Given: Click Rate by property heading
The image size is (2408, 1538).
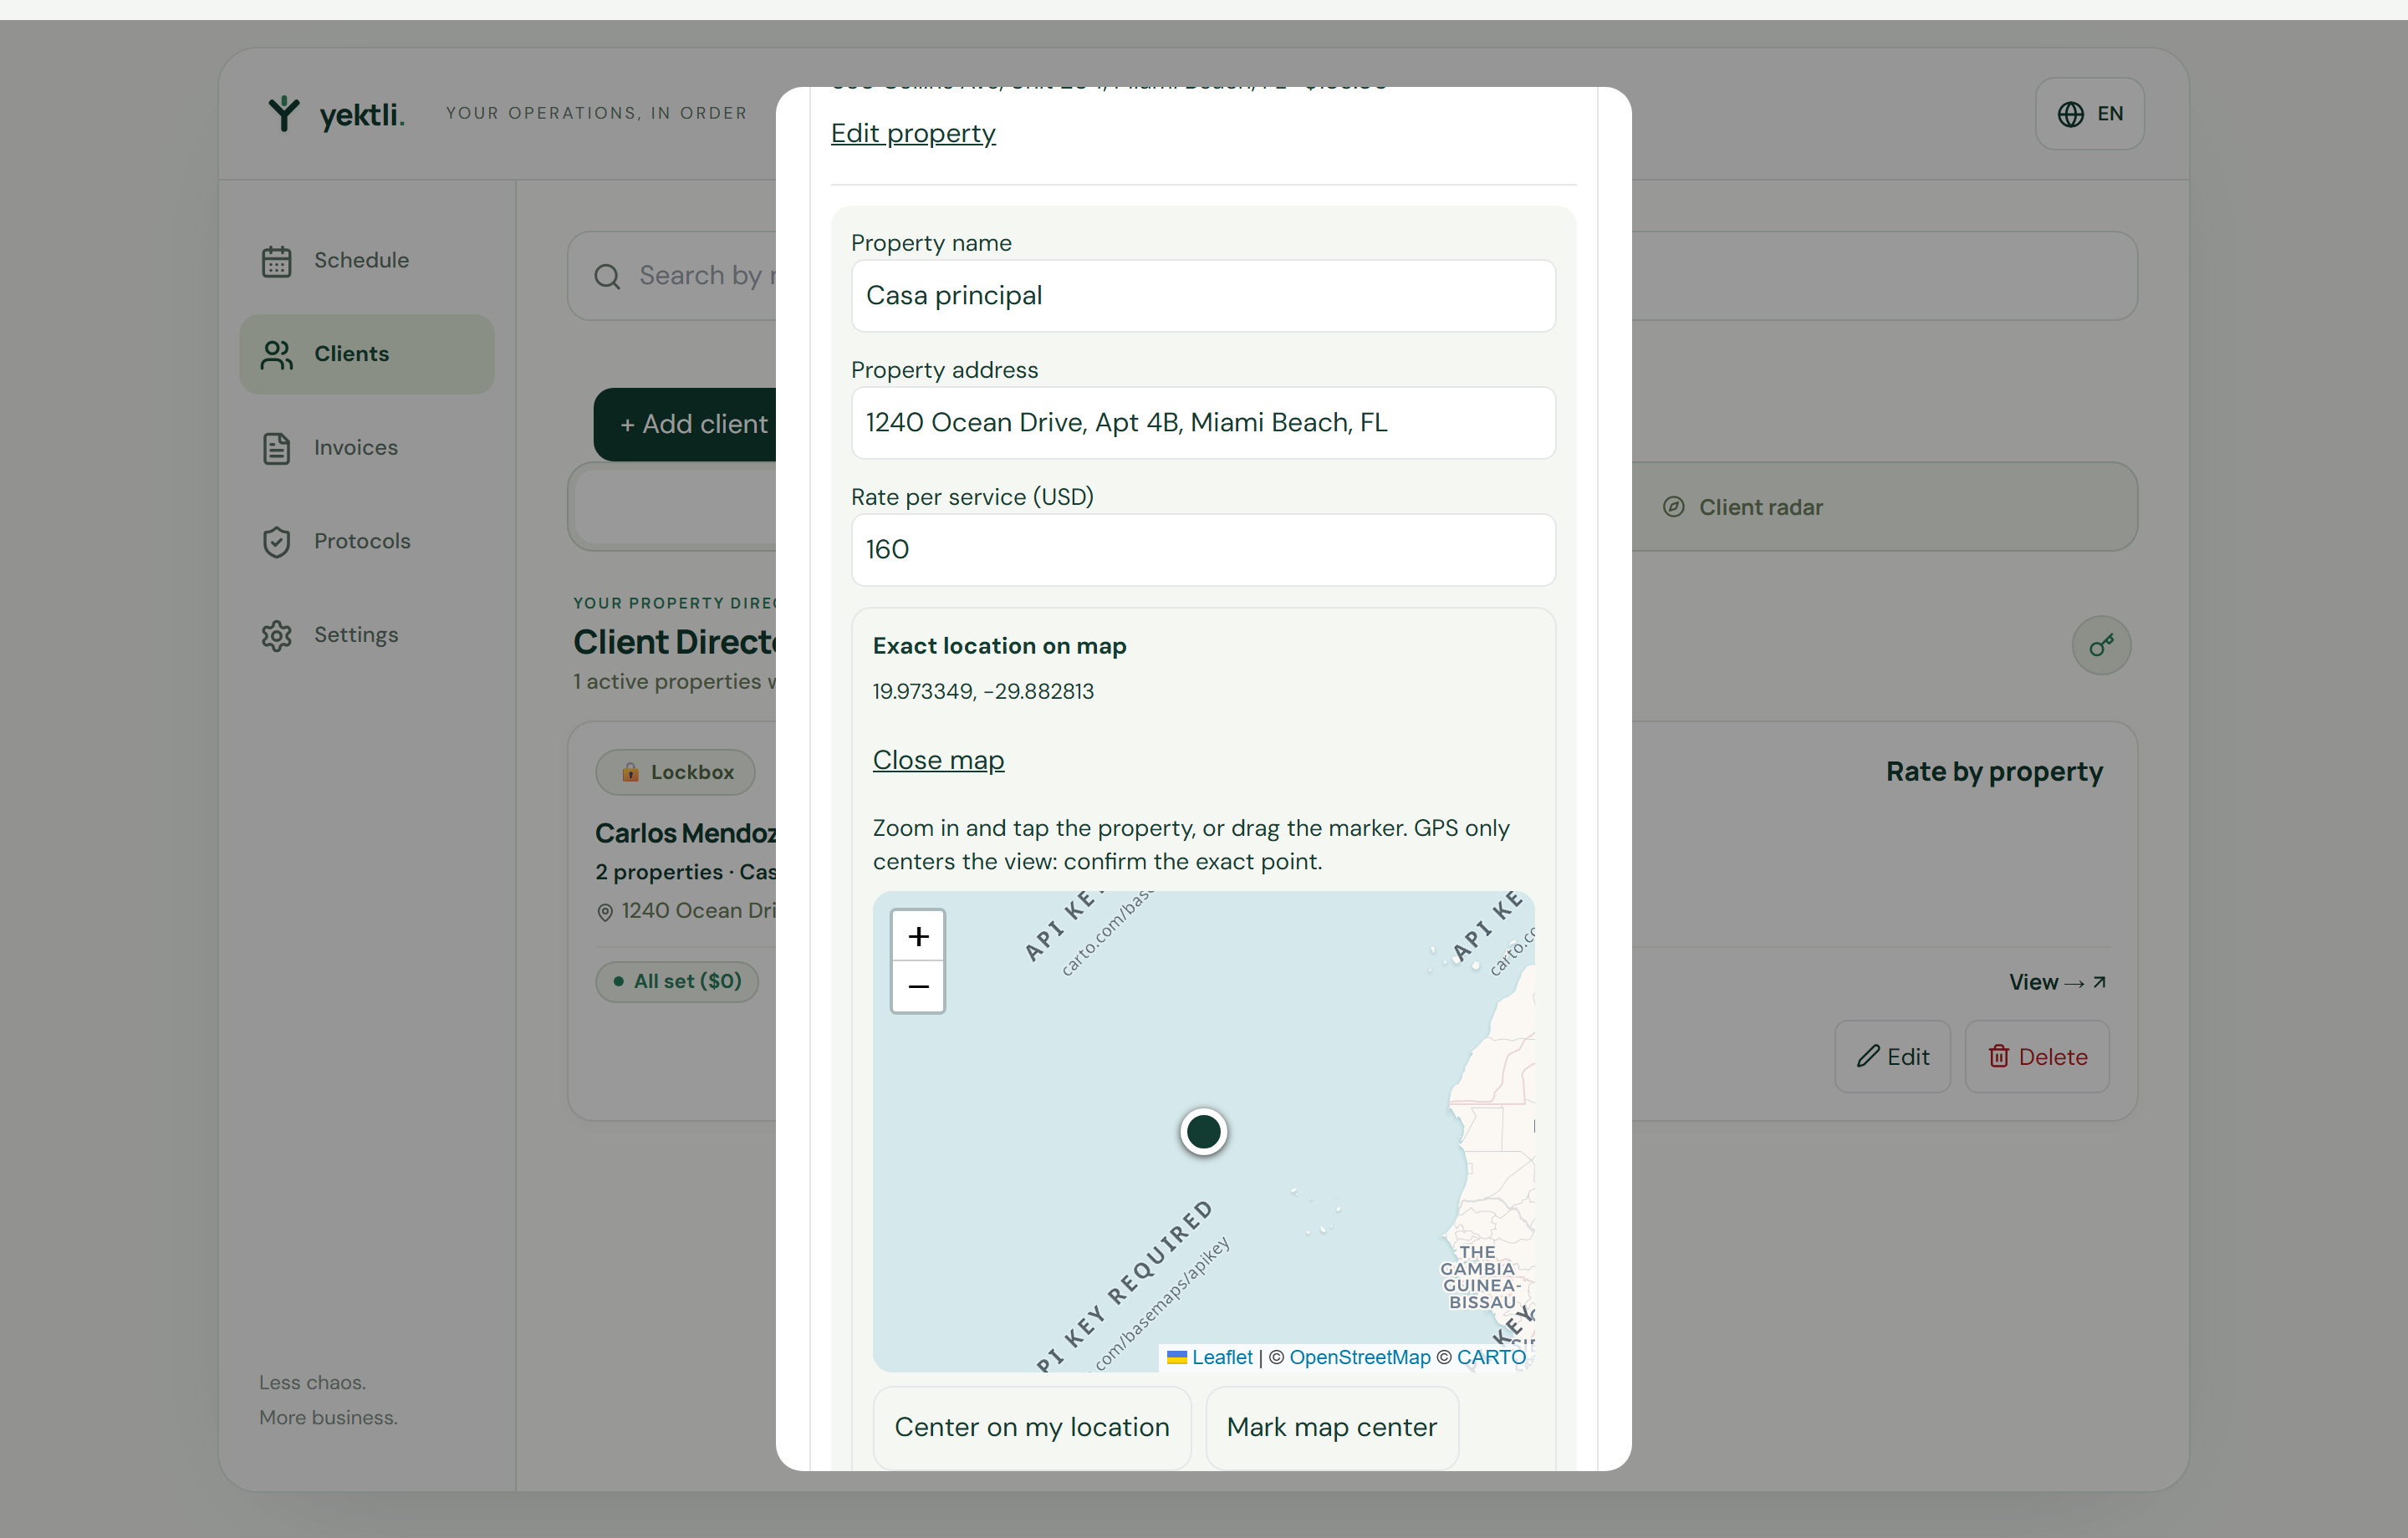Looking at the screenshot, I should tap(1994, 771).
